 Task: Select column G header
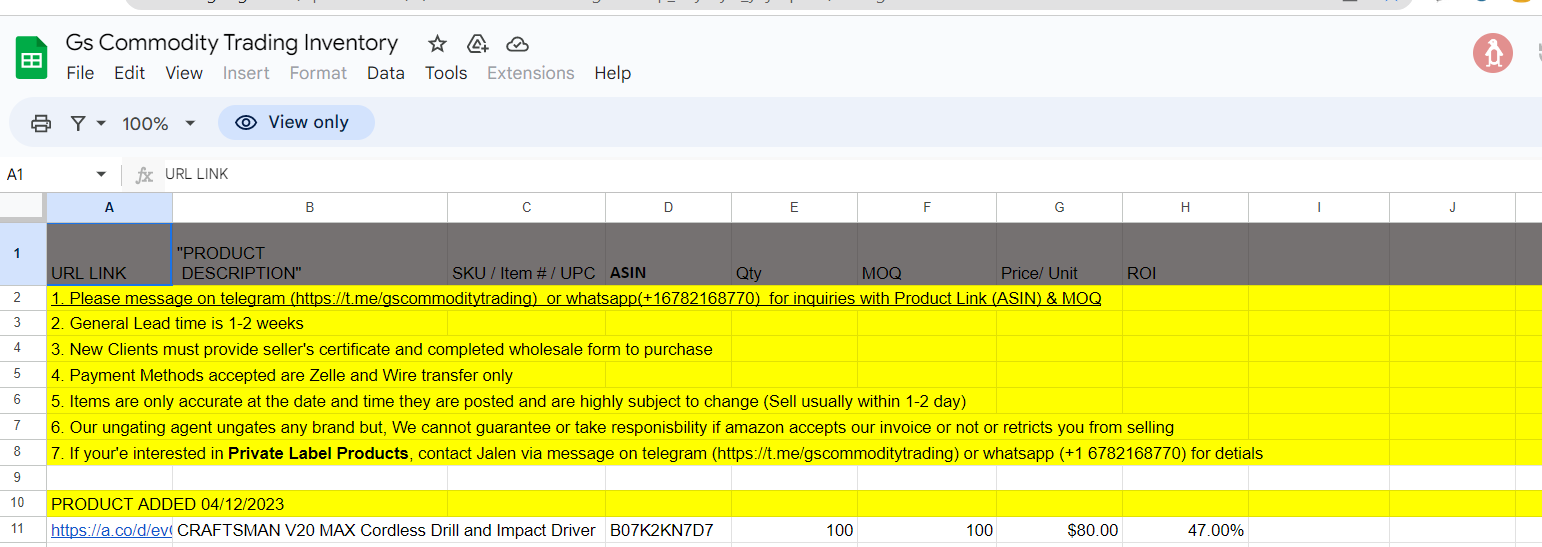pyautogui.click(x=1060, y=207)
